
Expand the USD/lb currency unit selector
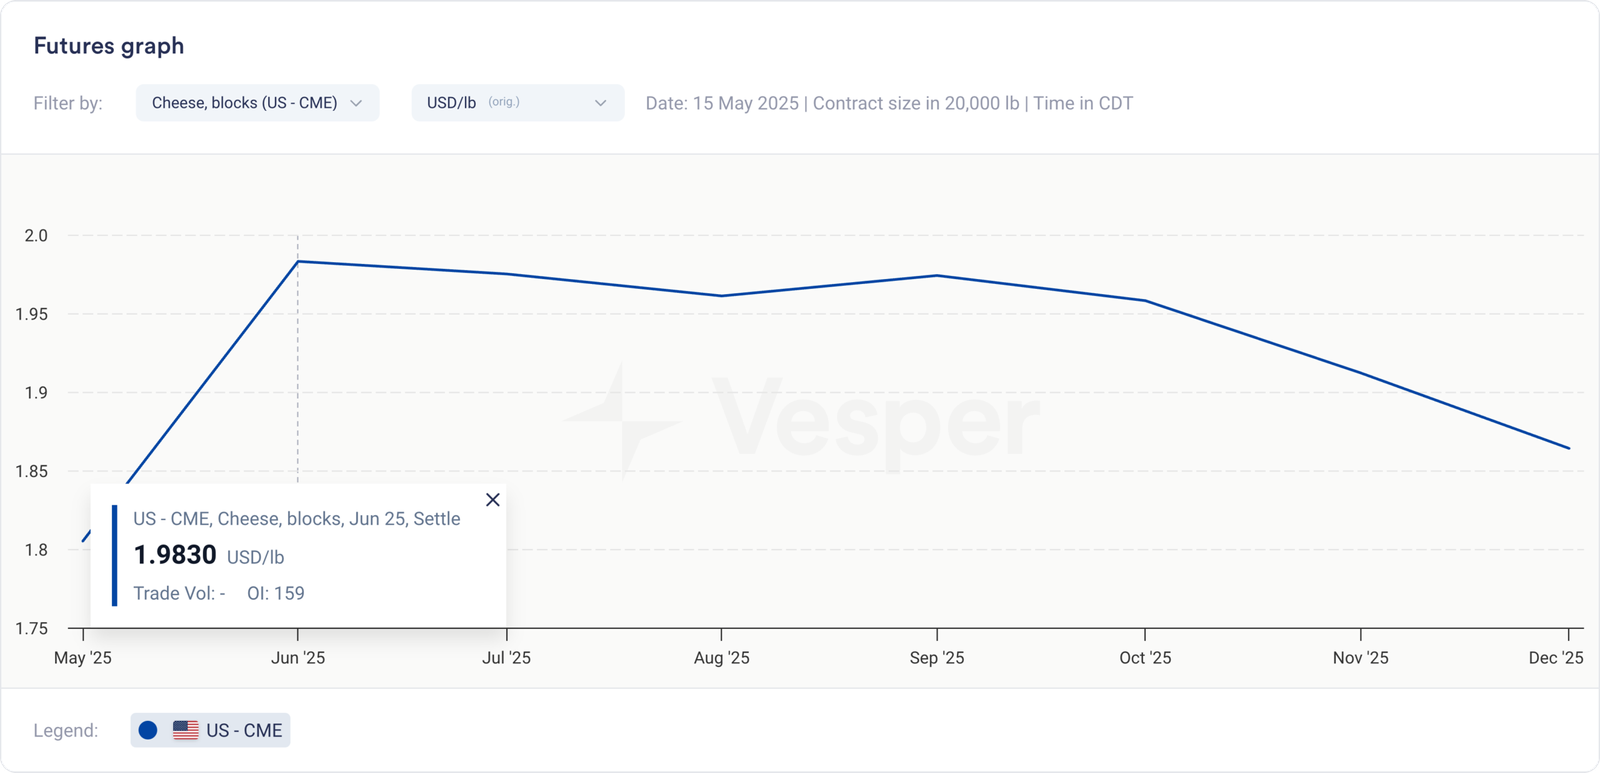click(517, 103)
